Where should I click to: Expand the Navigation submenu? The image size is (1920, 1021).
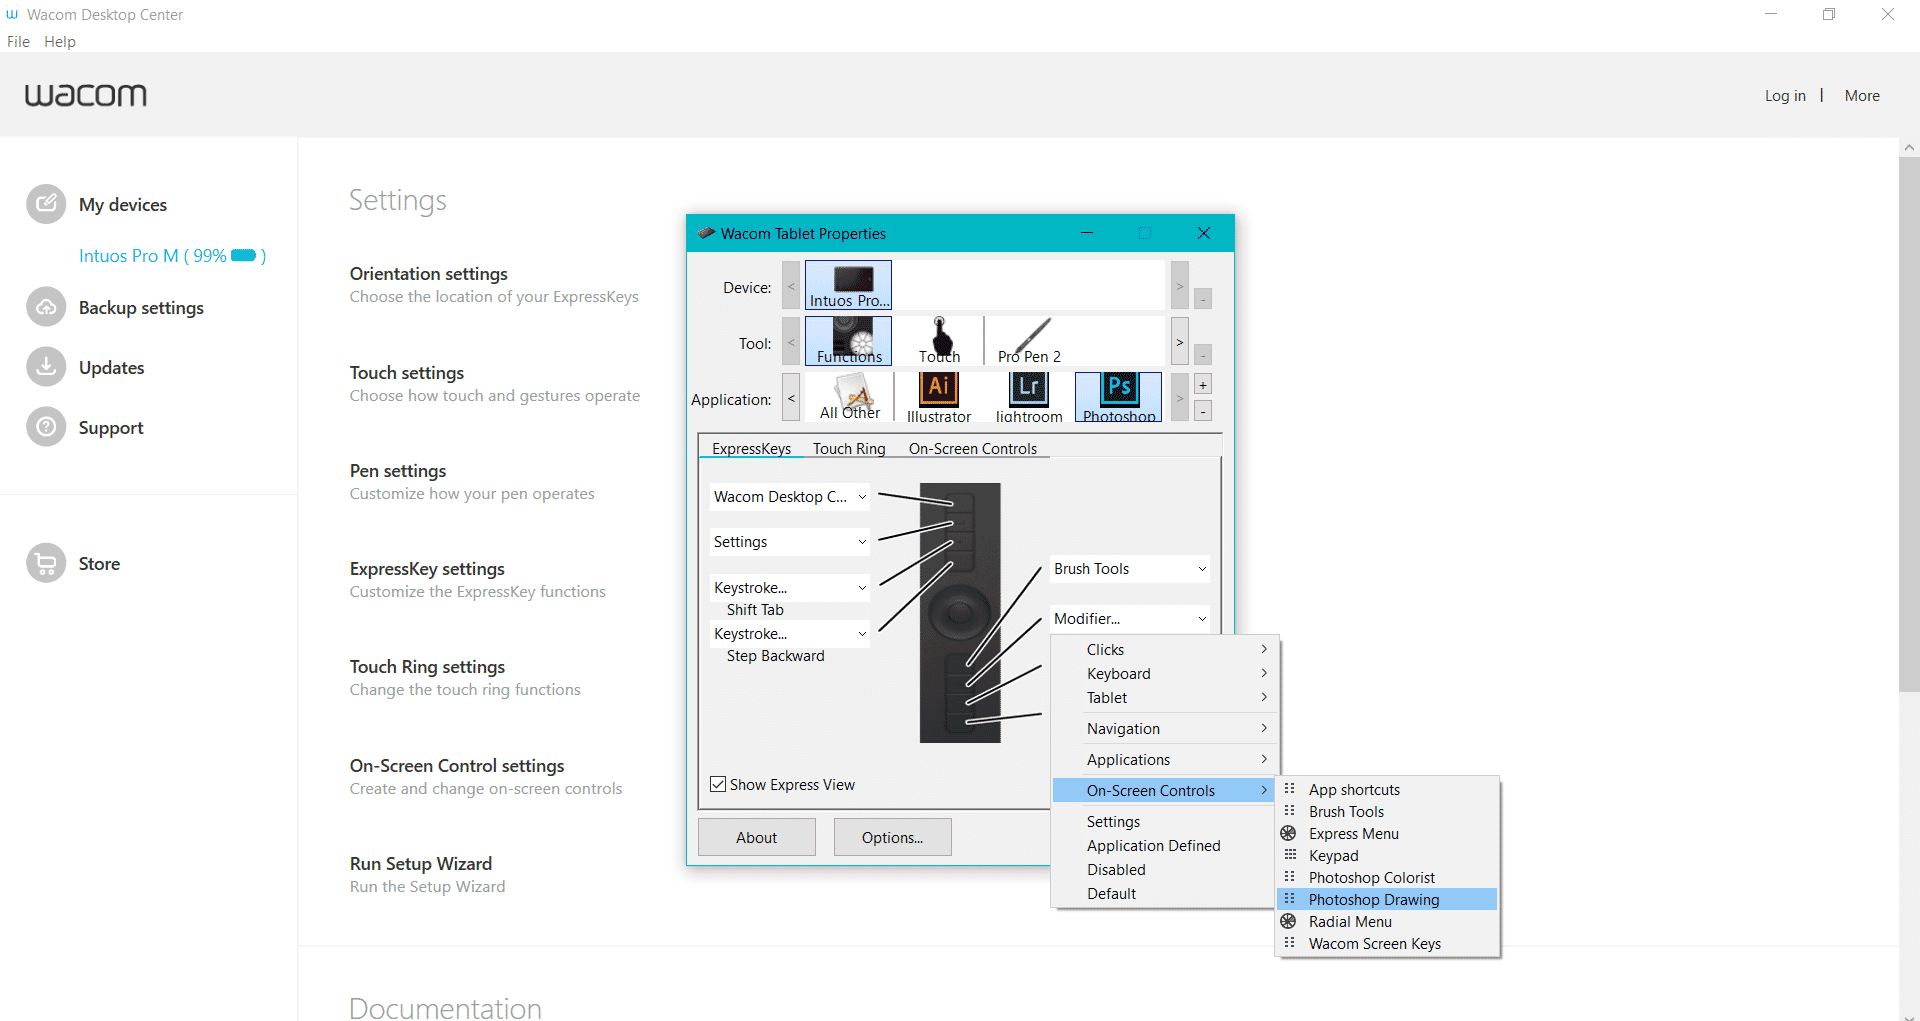[1164, 729]
